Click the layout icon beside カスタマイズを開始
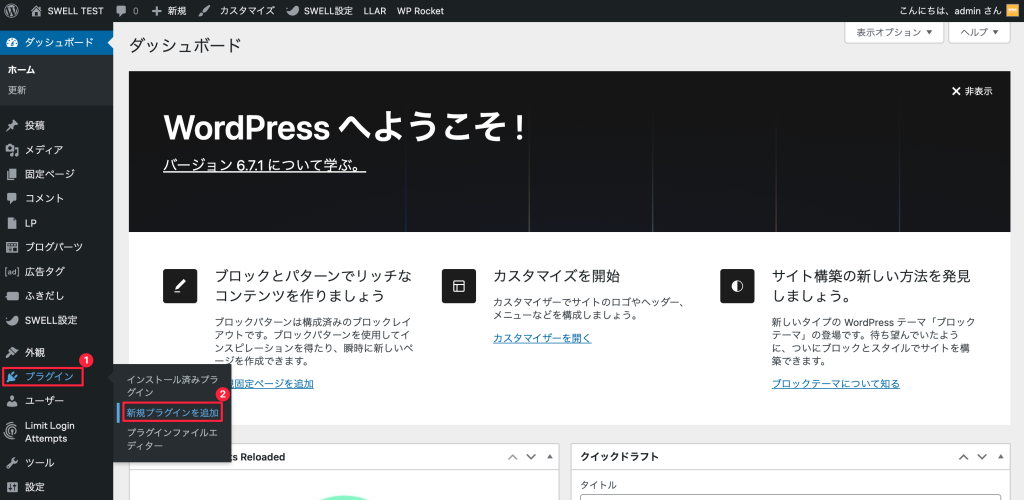The height and width of the screenshot is (500, 1024). click(x=459, y=286)
